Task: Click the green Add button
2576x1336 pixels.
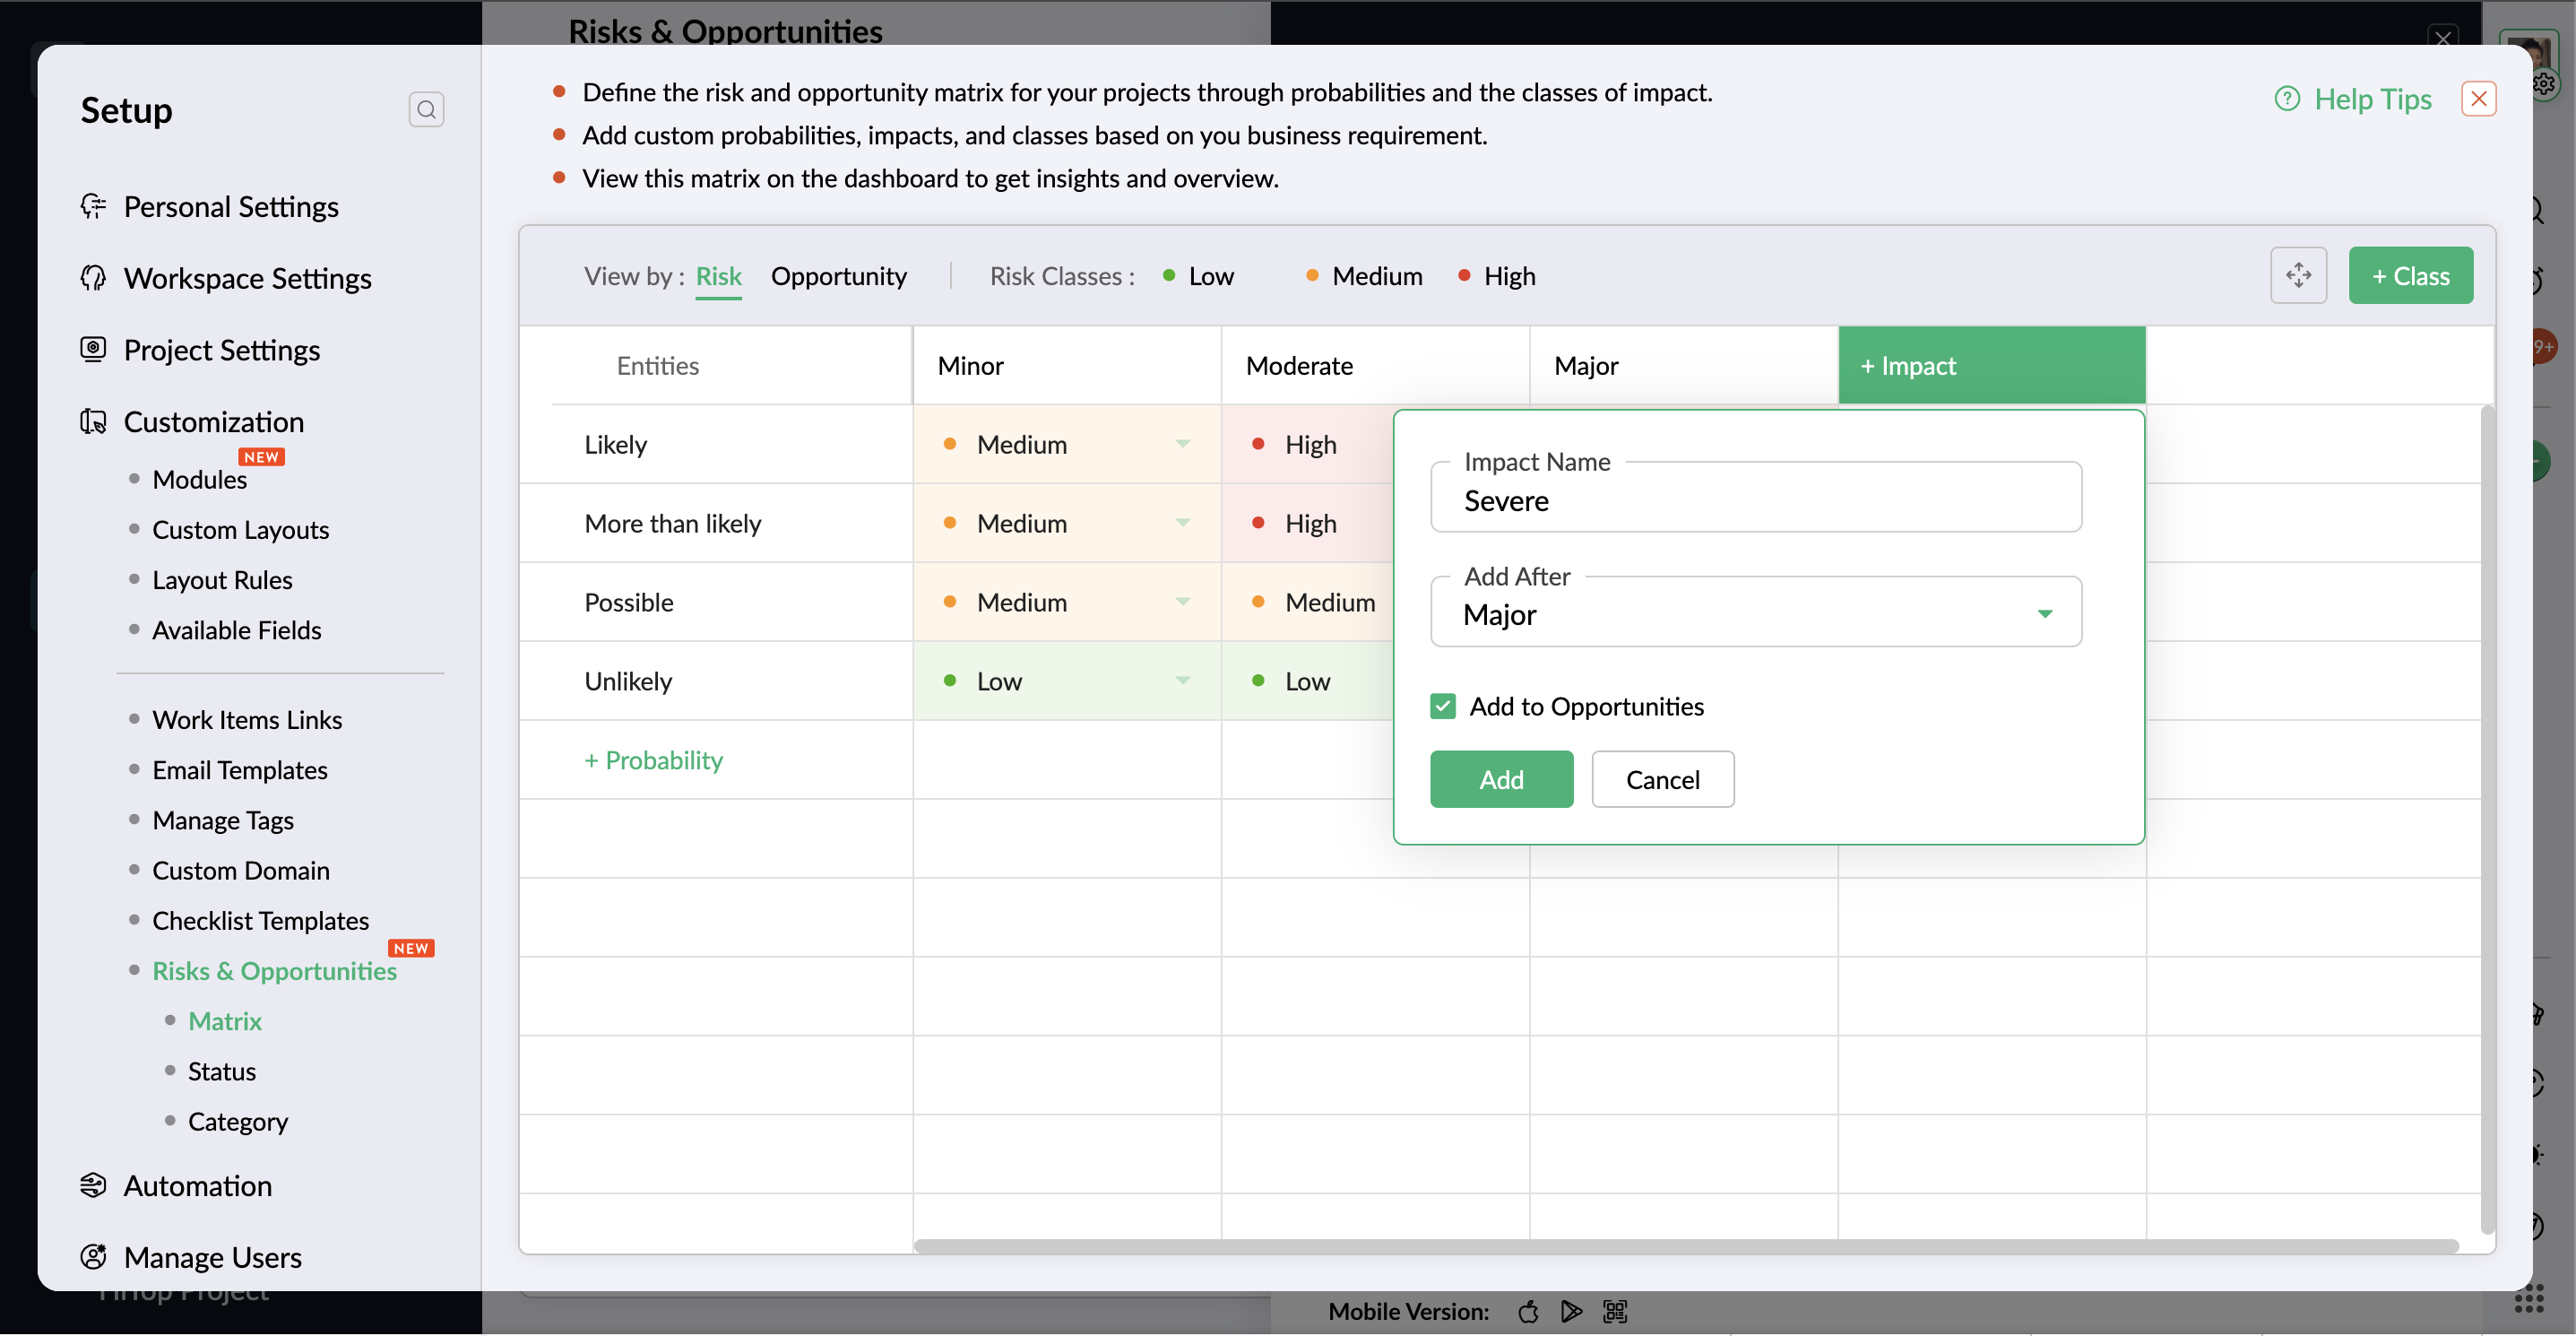Action: (1500, 779)
